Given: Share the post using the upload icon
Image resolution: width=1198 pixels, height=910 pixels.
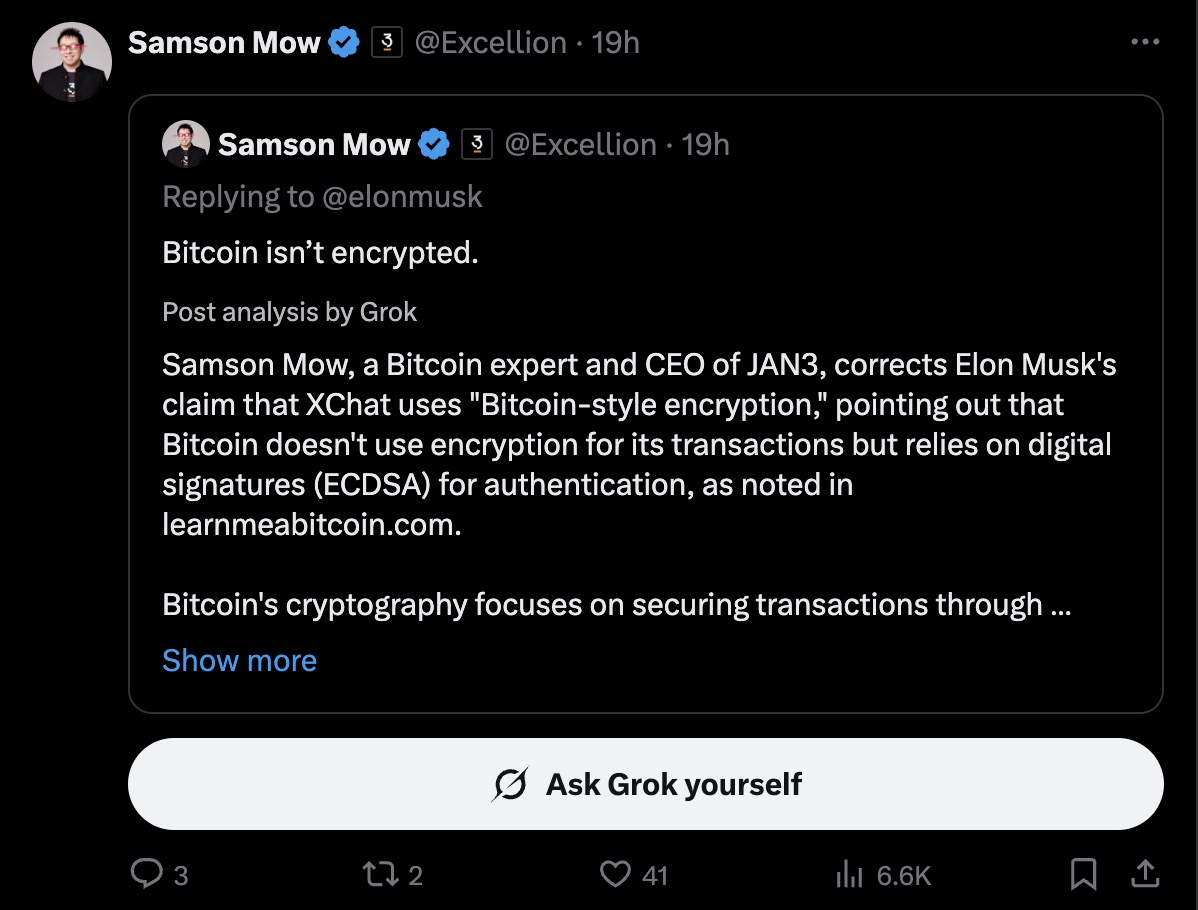Looking at the screenshot, I should pos(1146,874).
